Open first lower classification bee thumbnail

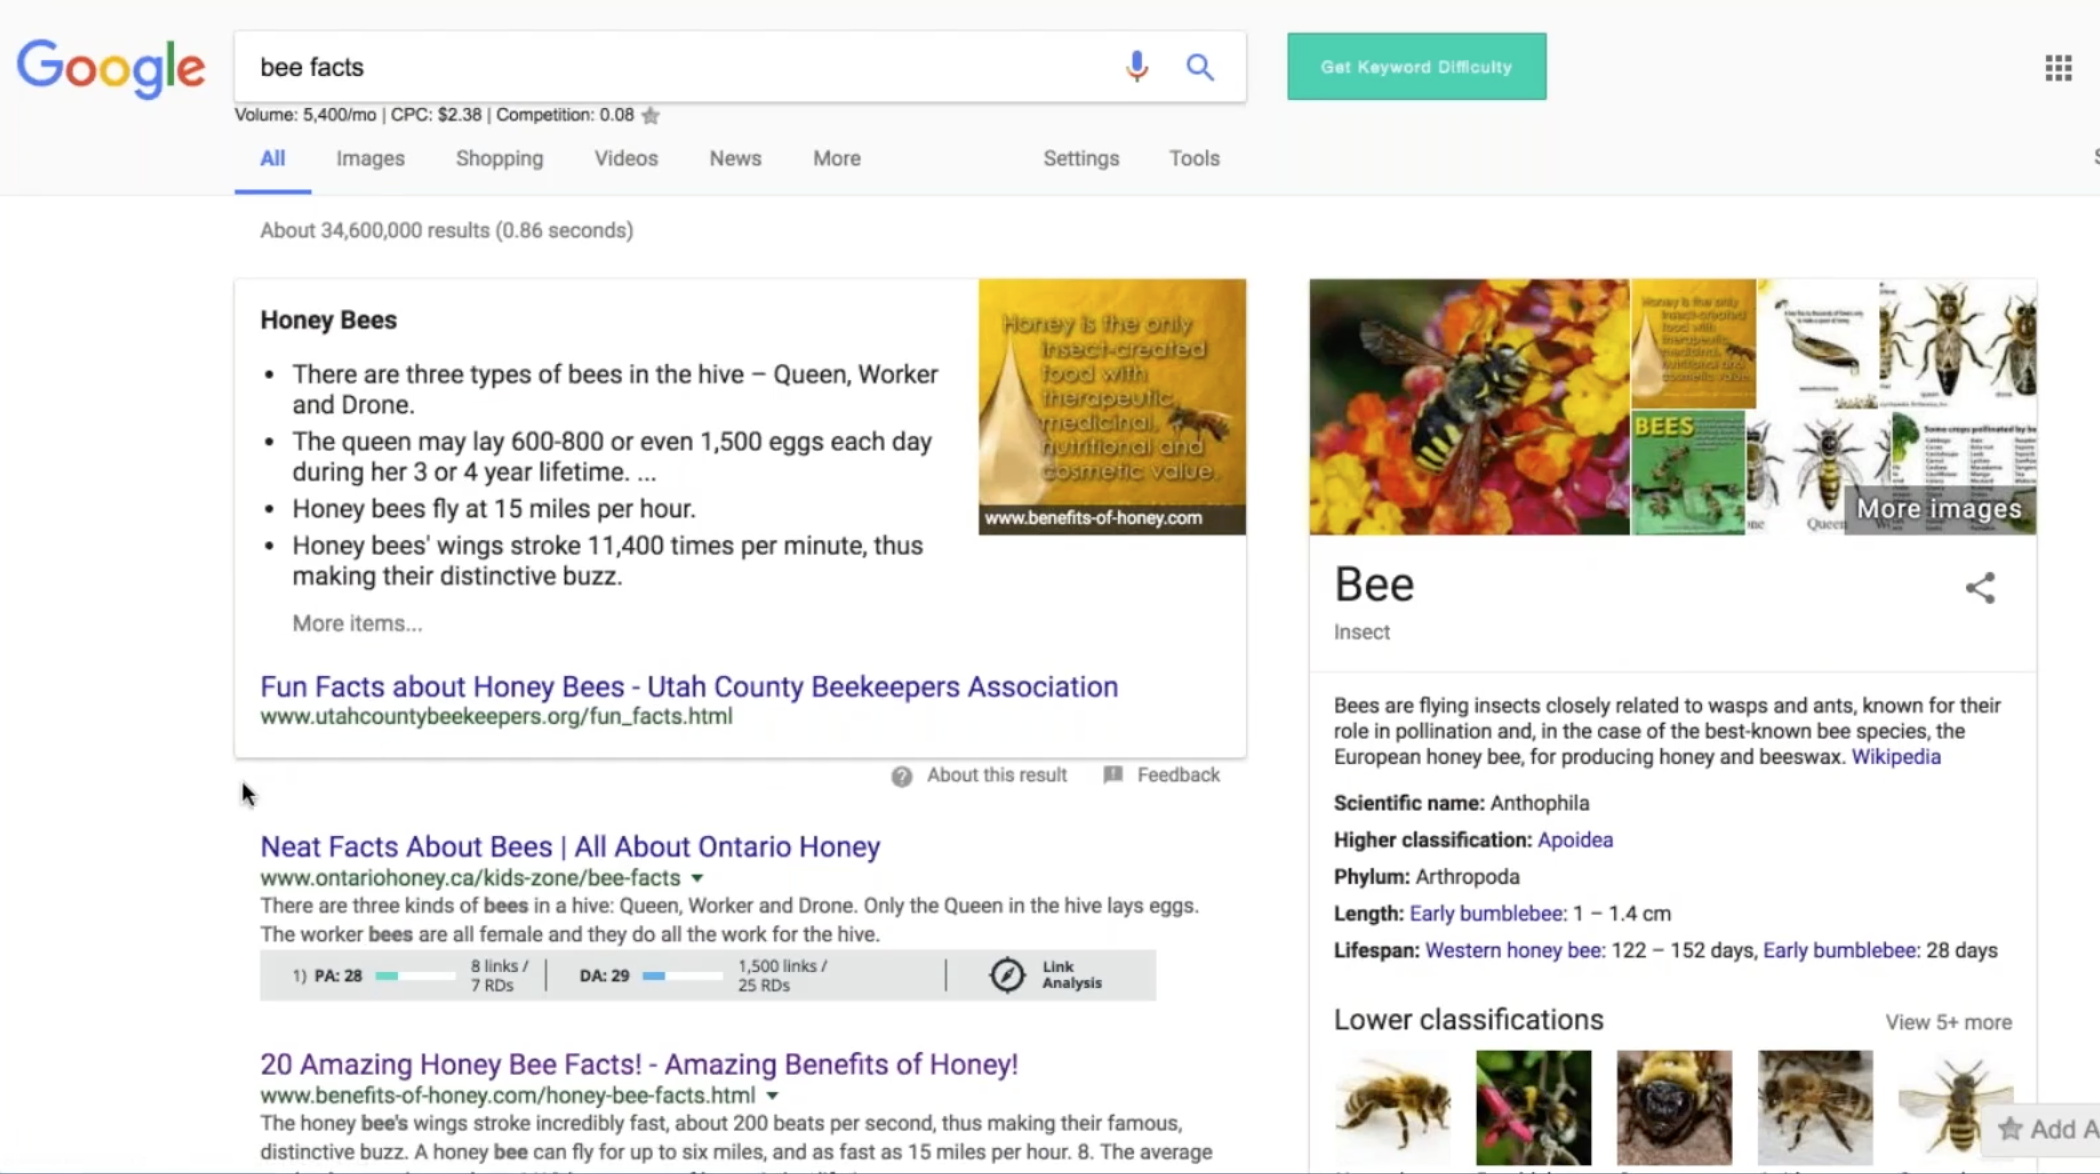pyautogui.click(x=1392, y=1107)
